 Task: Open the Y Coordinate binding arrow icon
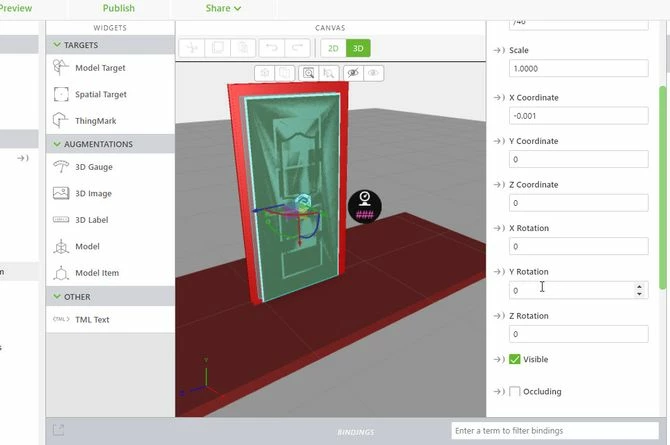pos(499,141)
